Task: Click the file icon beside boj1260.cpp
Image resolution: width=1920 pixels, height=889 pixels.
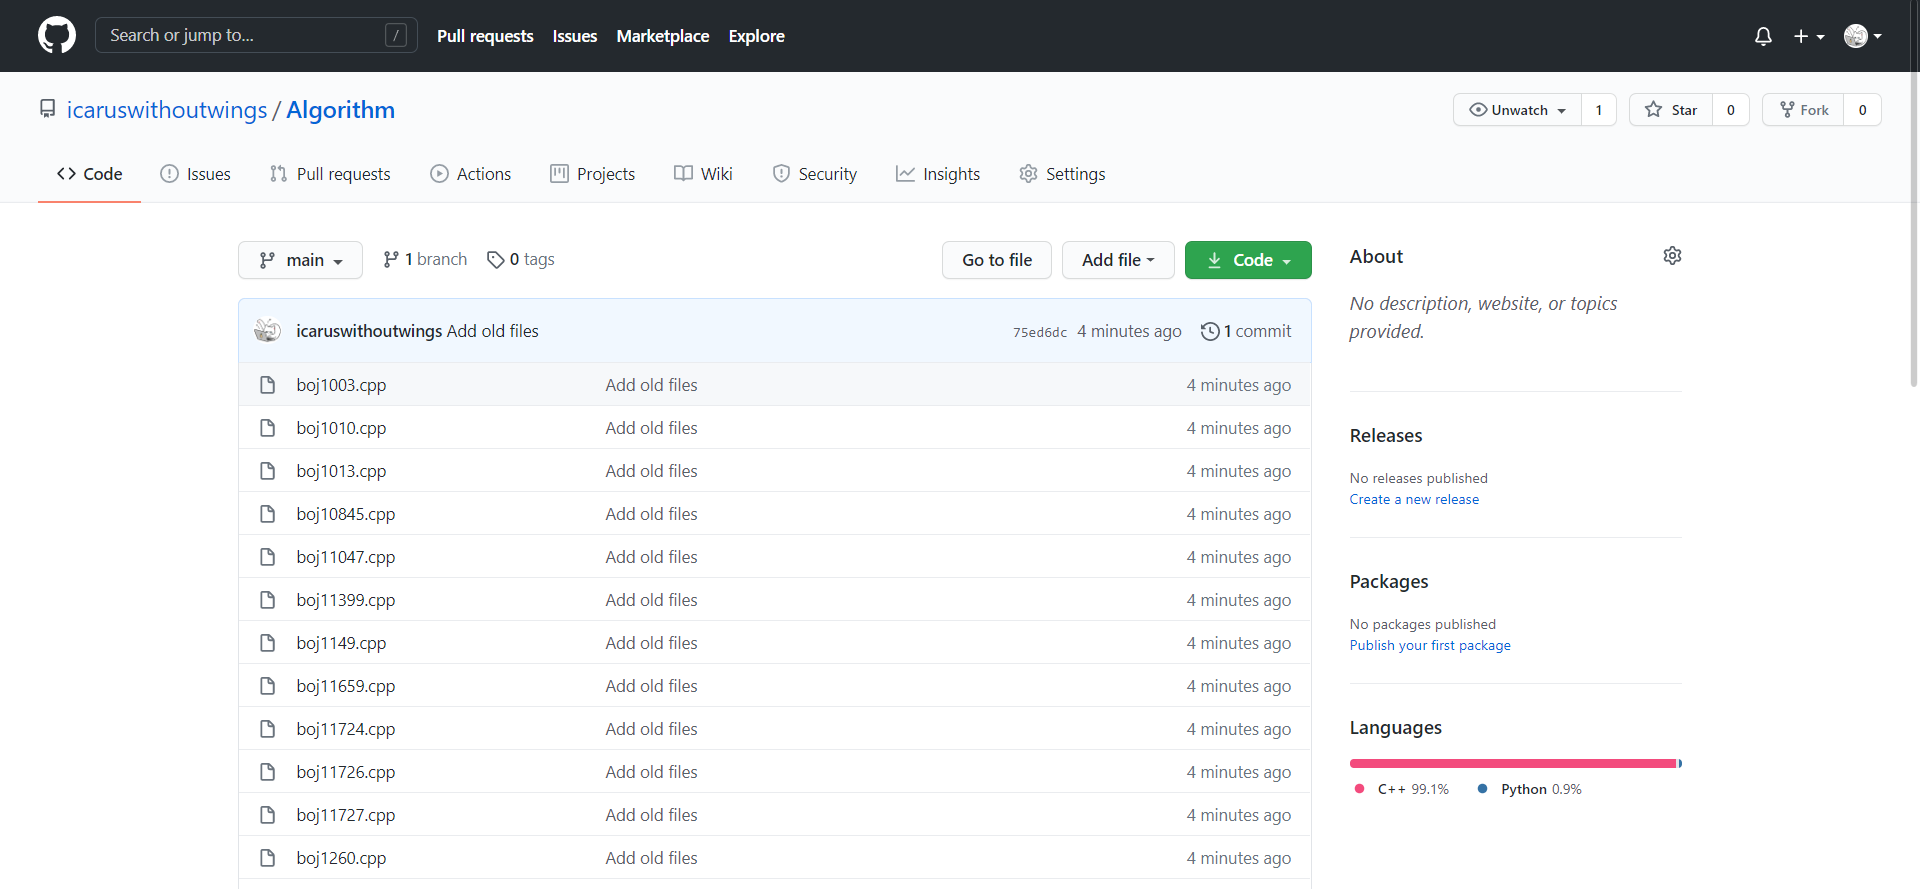Action: (267, 858)
